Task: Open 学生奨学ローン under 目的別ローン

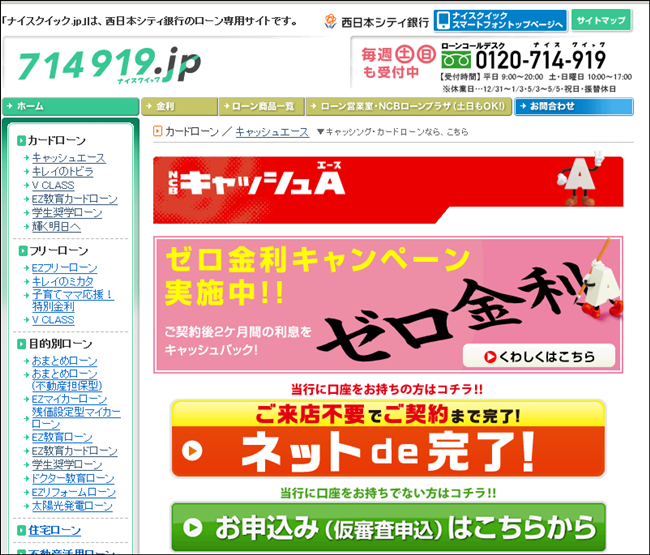Action: click(x=67, y=465)
